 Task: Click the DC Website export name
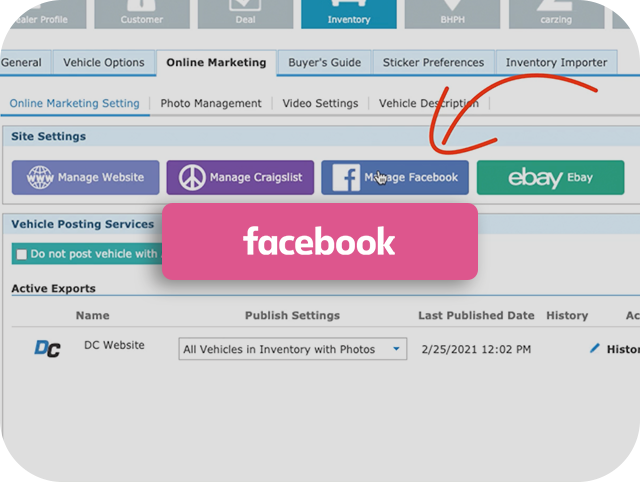pyautogui.click(x=114, y=345)
